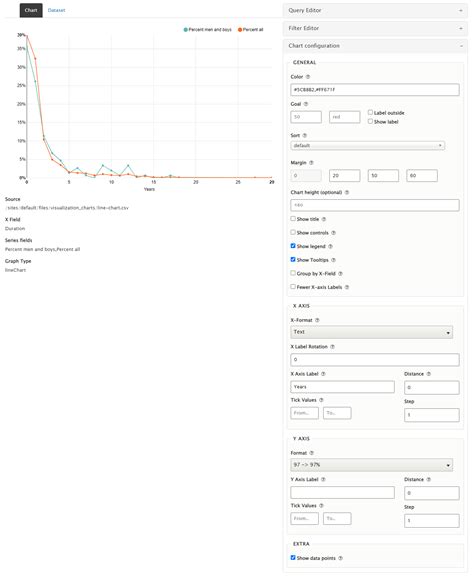Open the X-Format Text dropdown
Viewport: 474px width, 577px height.
[x=372, y=332]
